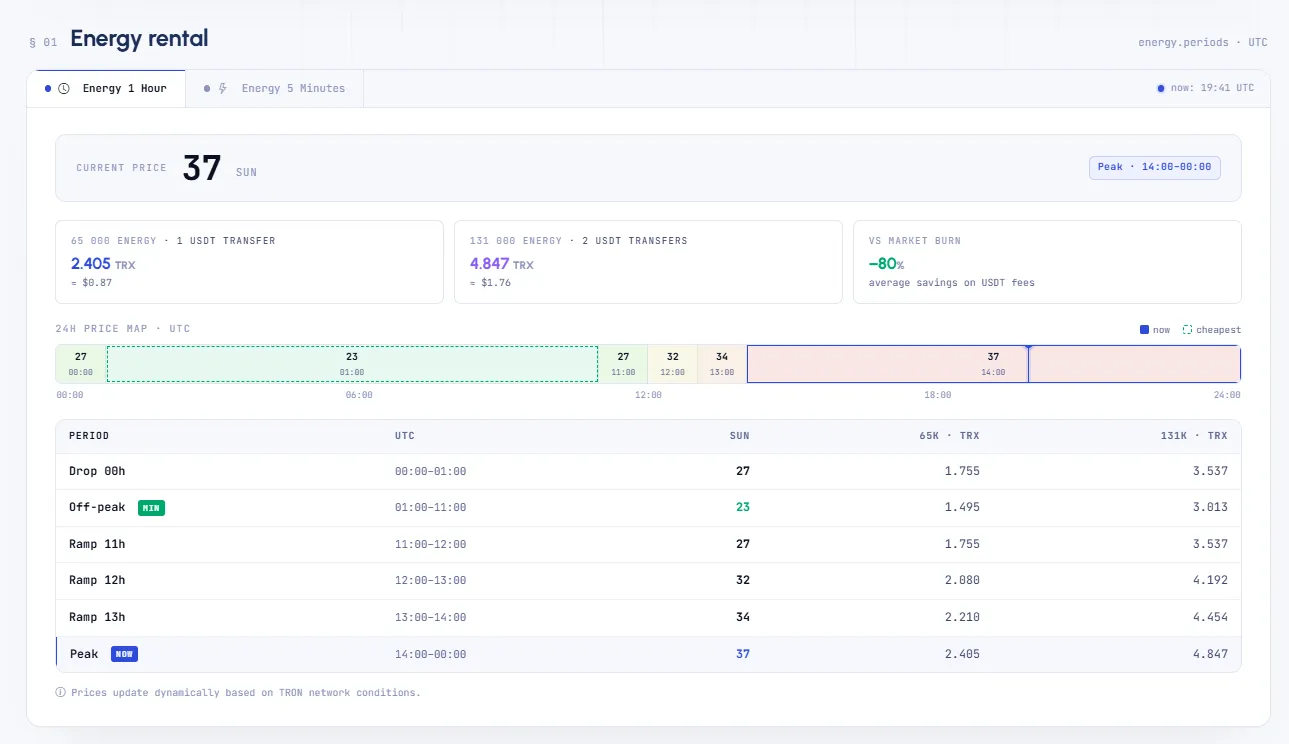Click the '14:00–00:00' UTC cell in the table
The image size is (1289, 744).
431,654
